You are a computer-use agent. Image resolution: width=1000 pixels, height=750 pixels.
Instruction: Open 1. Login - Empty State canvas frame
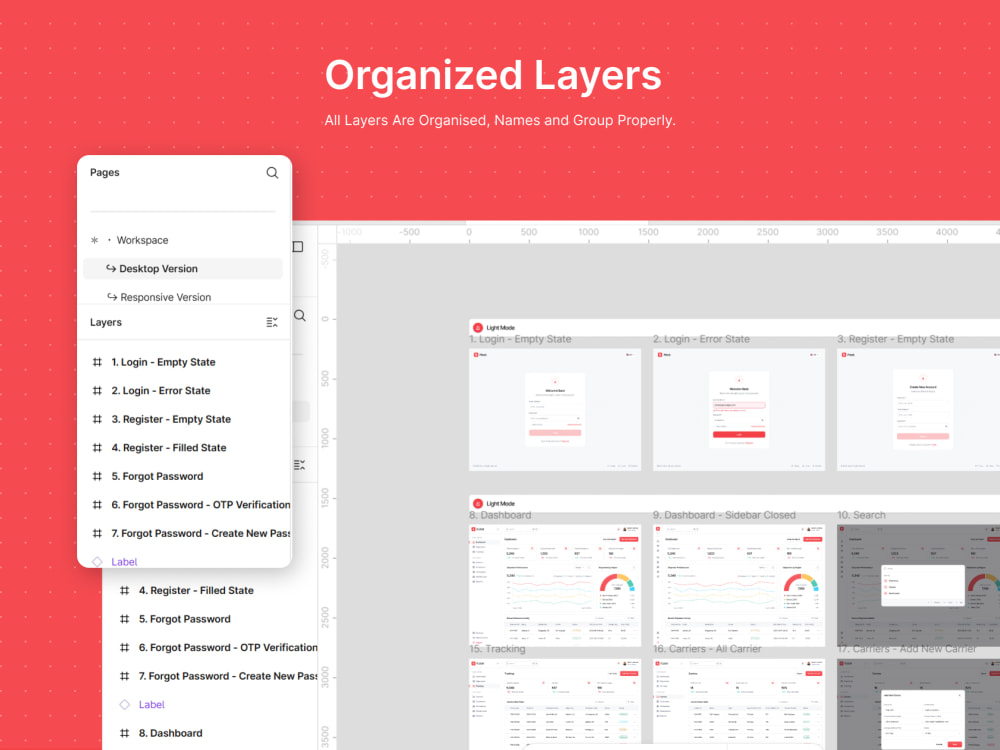[555, 410]
